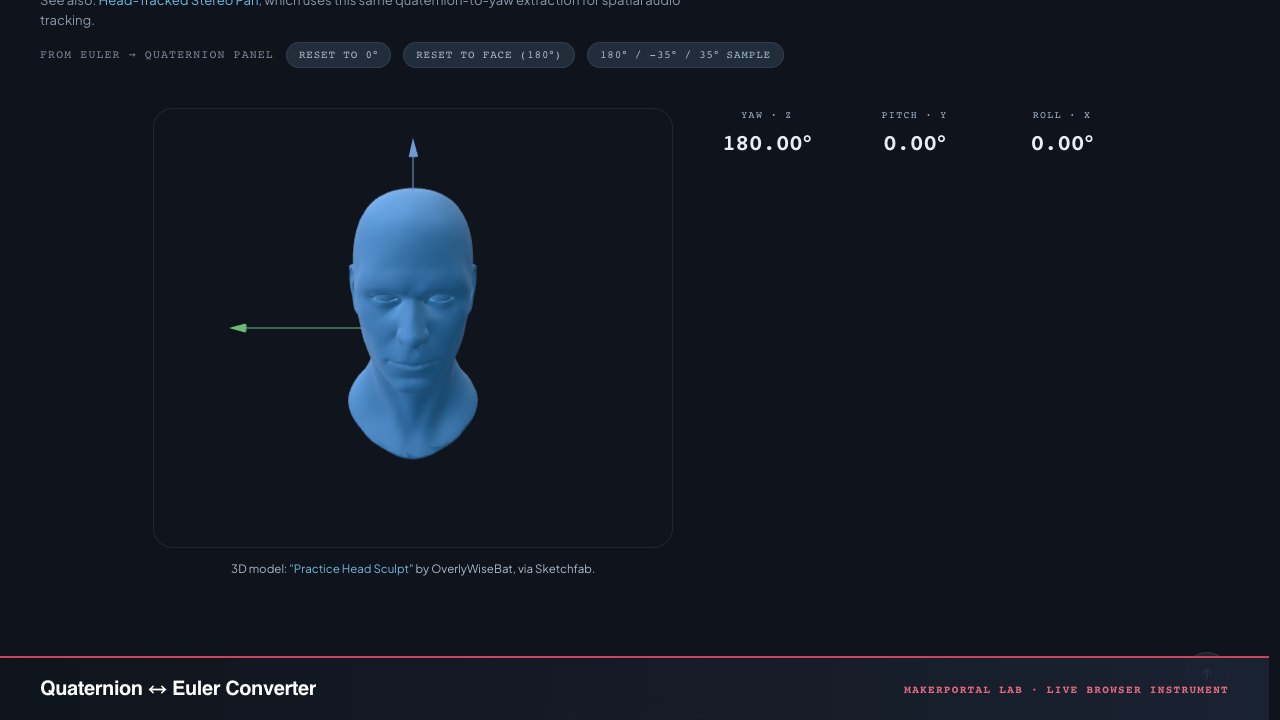Viewport: 1280px width, 720px height.
Task: Load the 180° / -35° / 35° sample
Action: pos(685,55)
